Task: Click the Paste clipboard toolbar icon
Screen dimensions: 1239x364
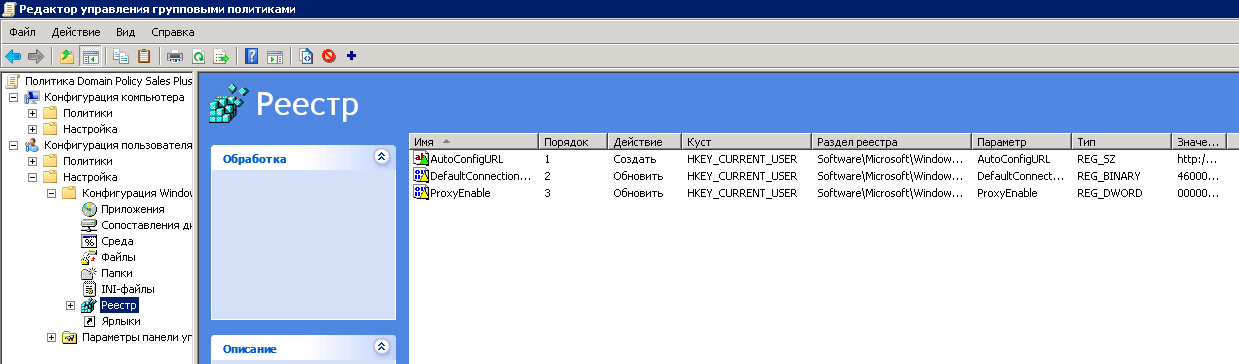Action: [144, 56]
